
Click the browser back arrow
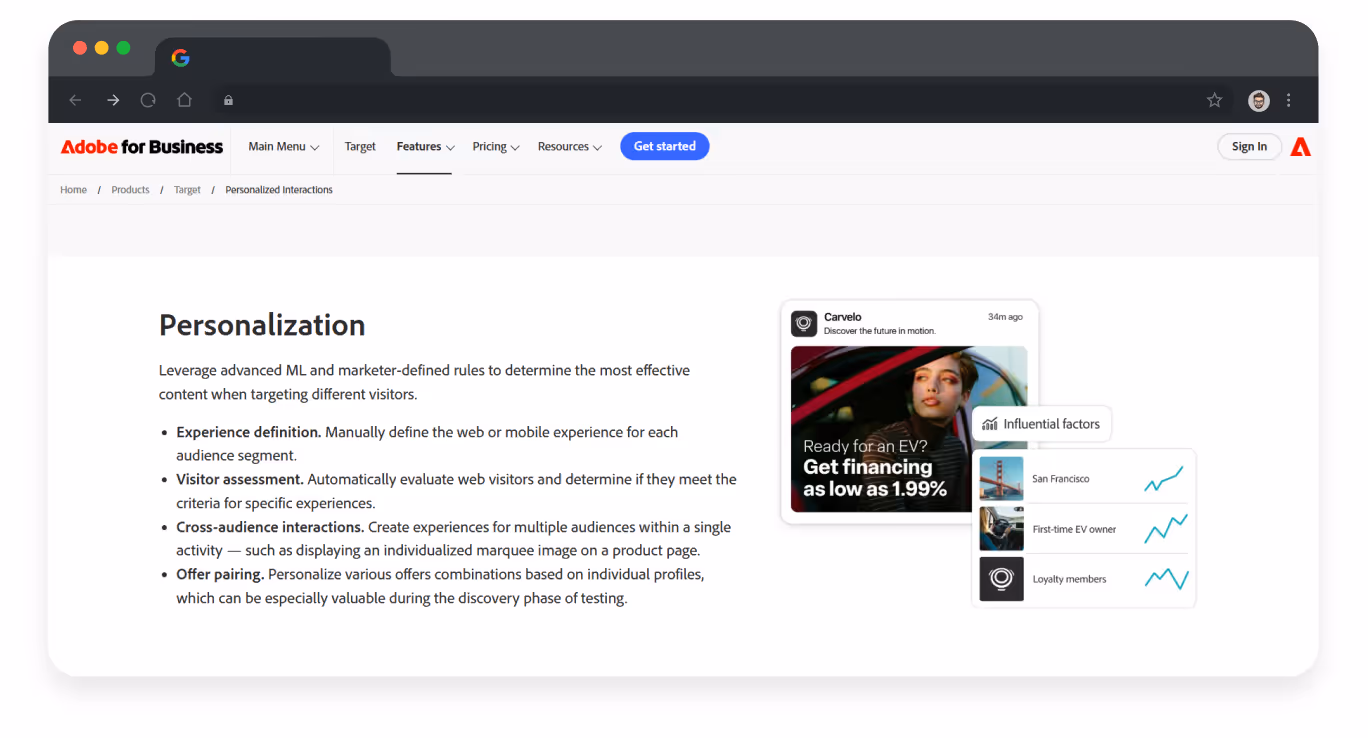(x=75, y=100)
